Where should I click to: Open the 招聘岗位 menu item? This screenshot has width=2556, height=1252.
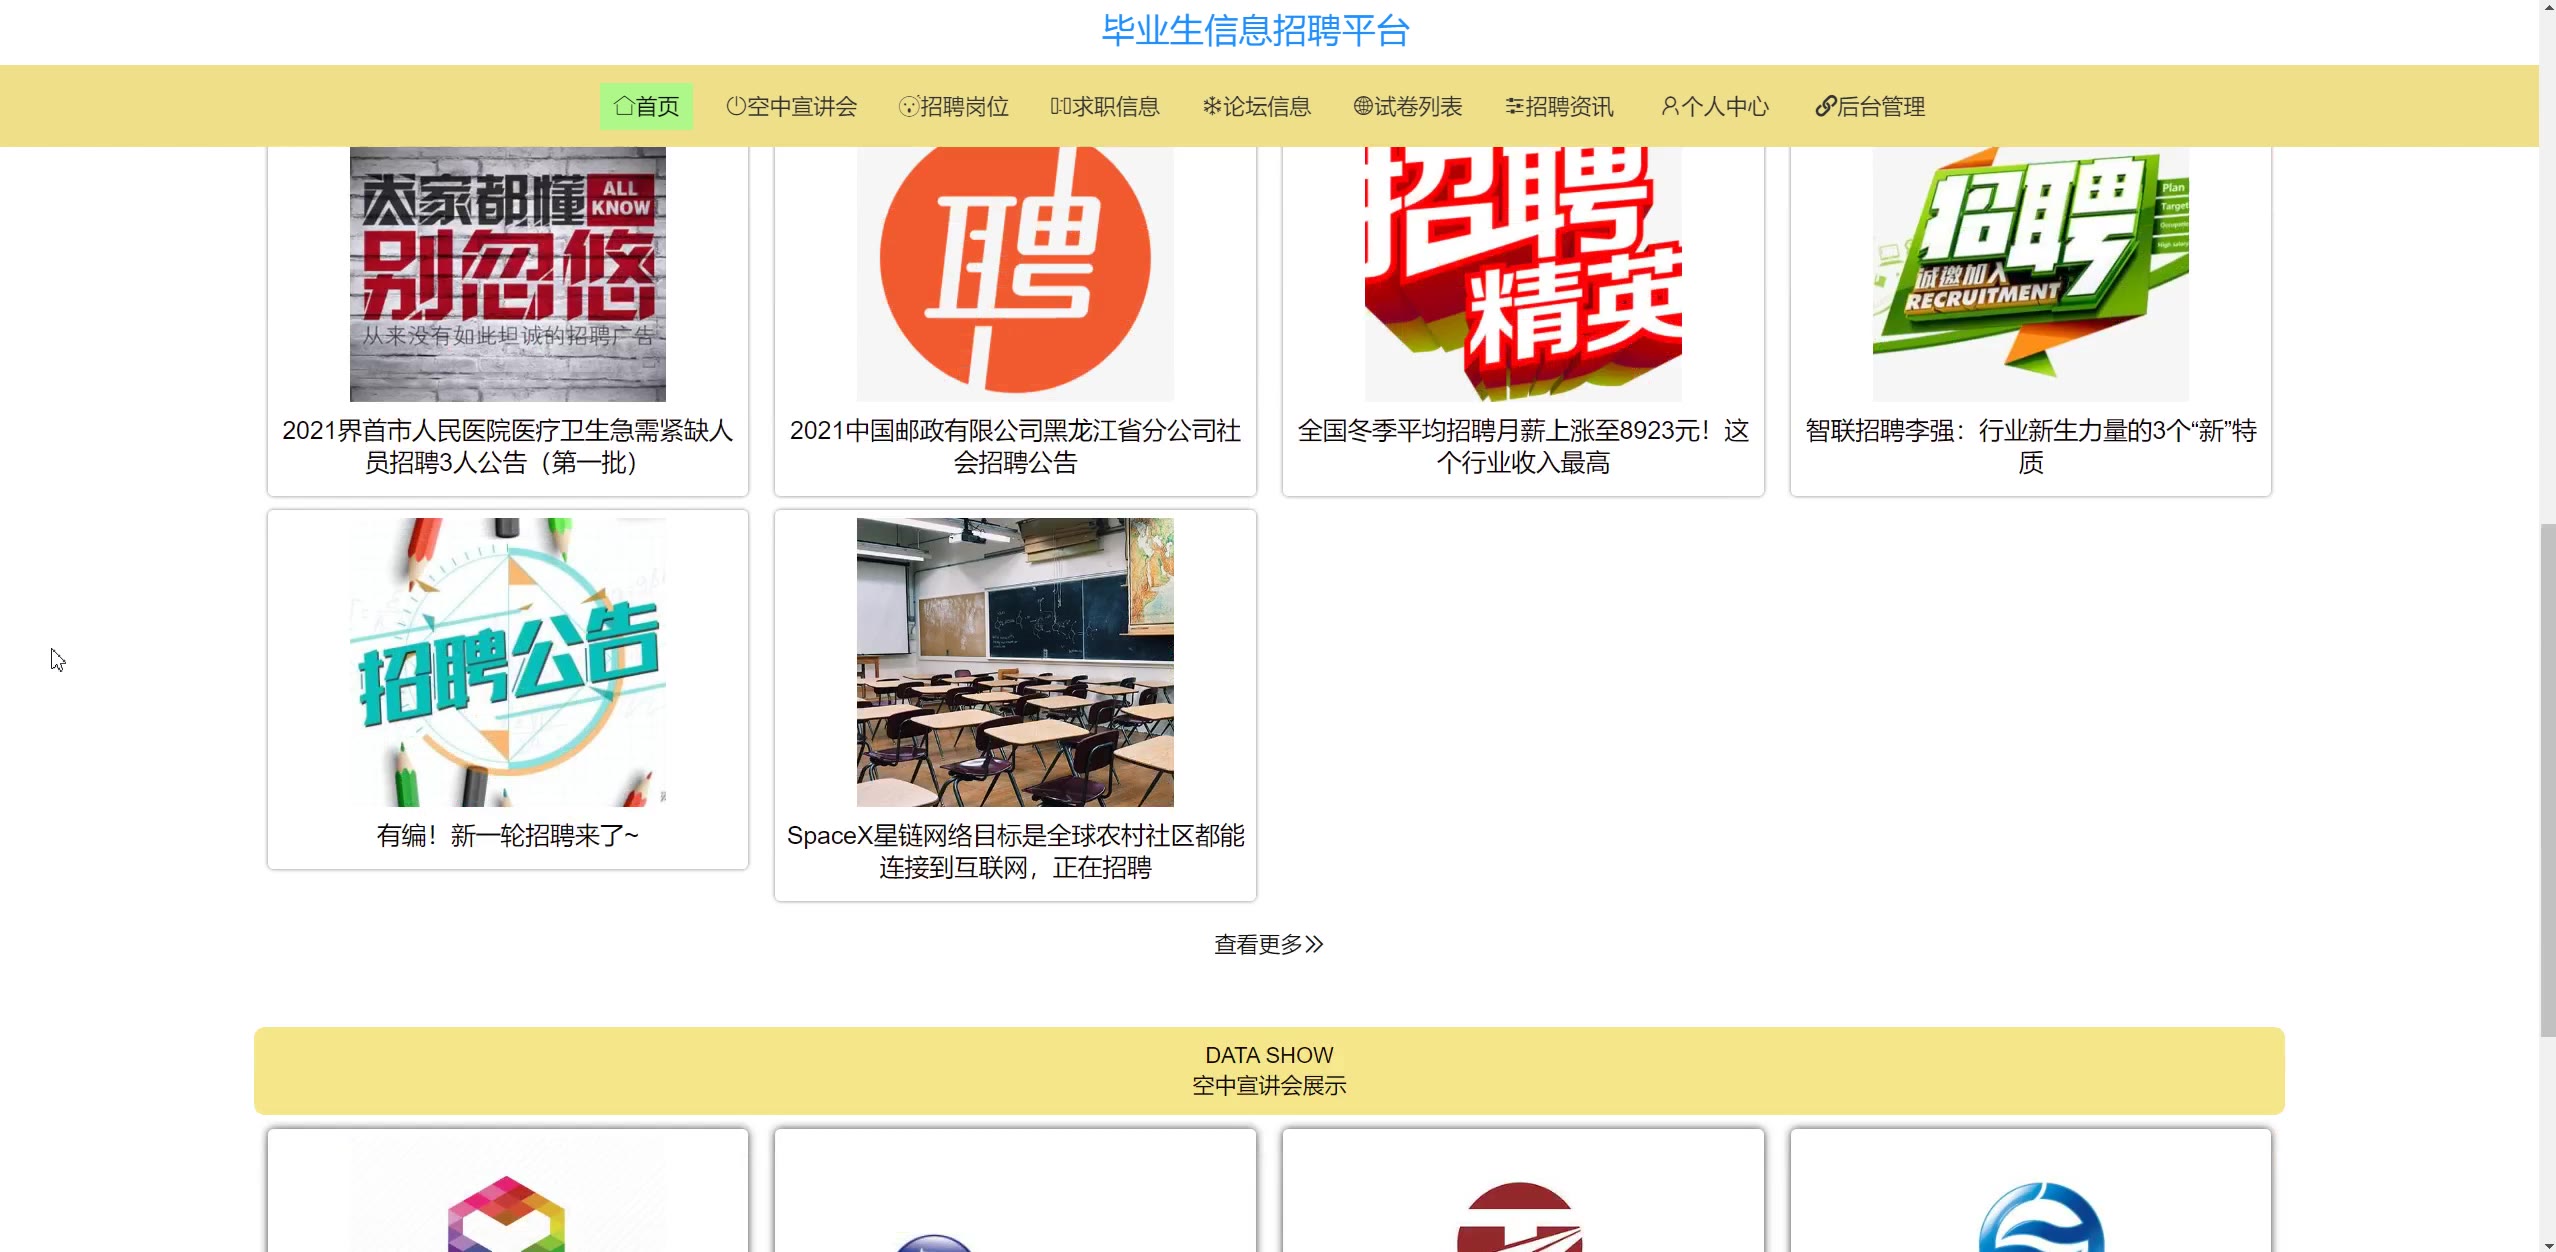click(x=964, y=106)
